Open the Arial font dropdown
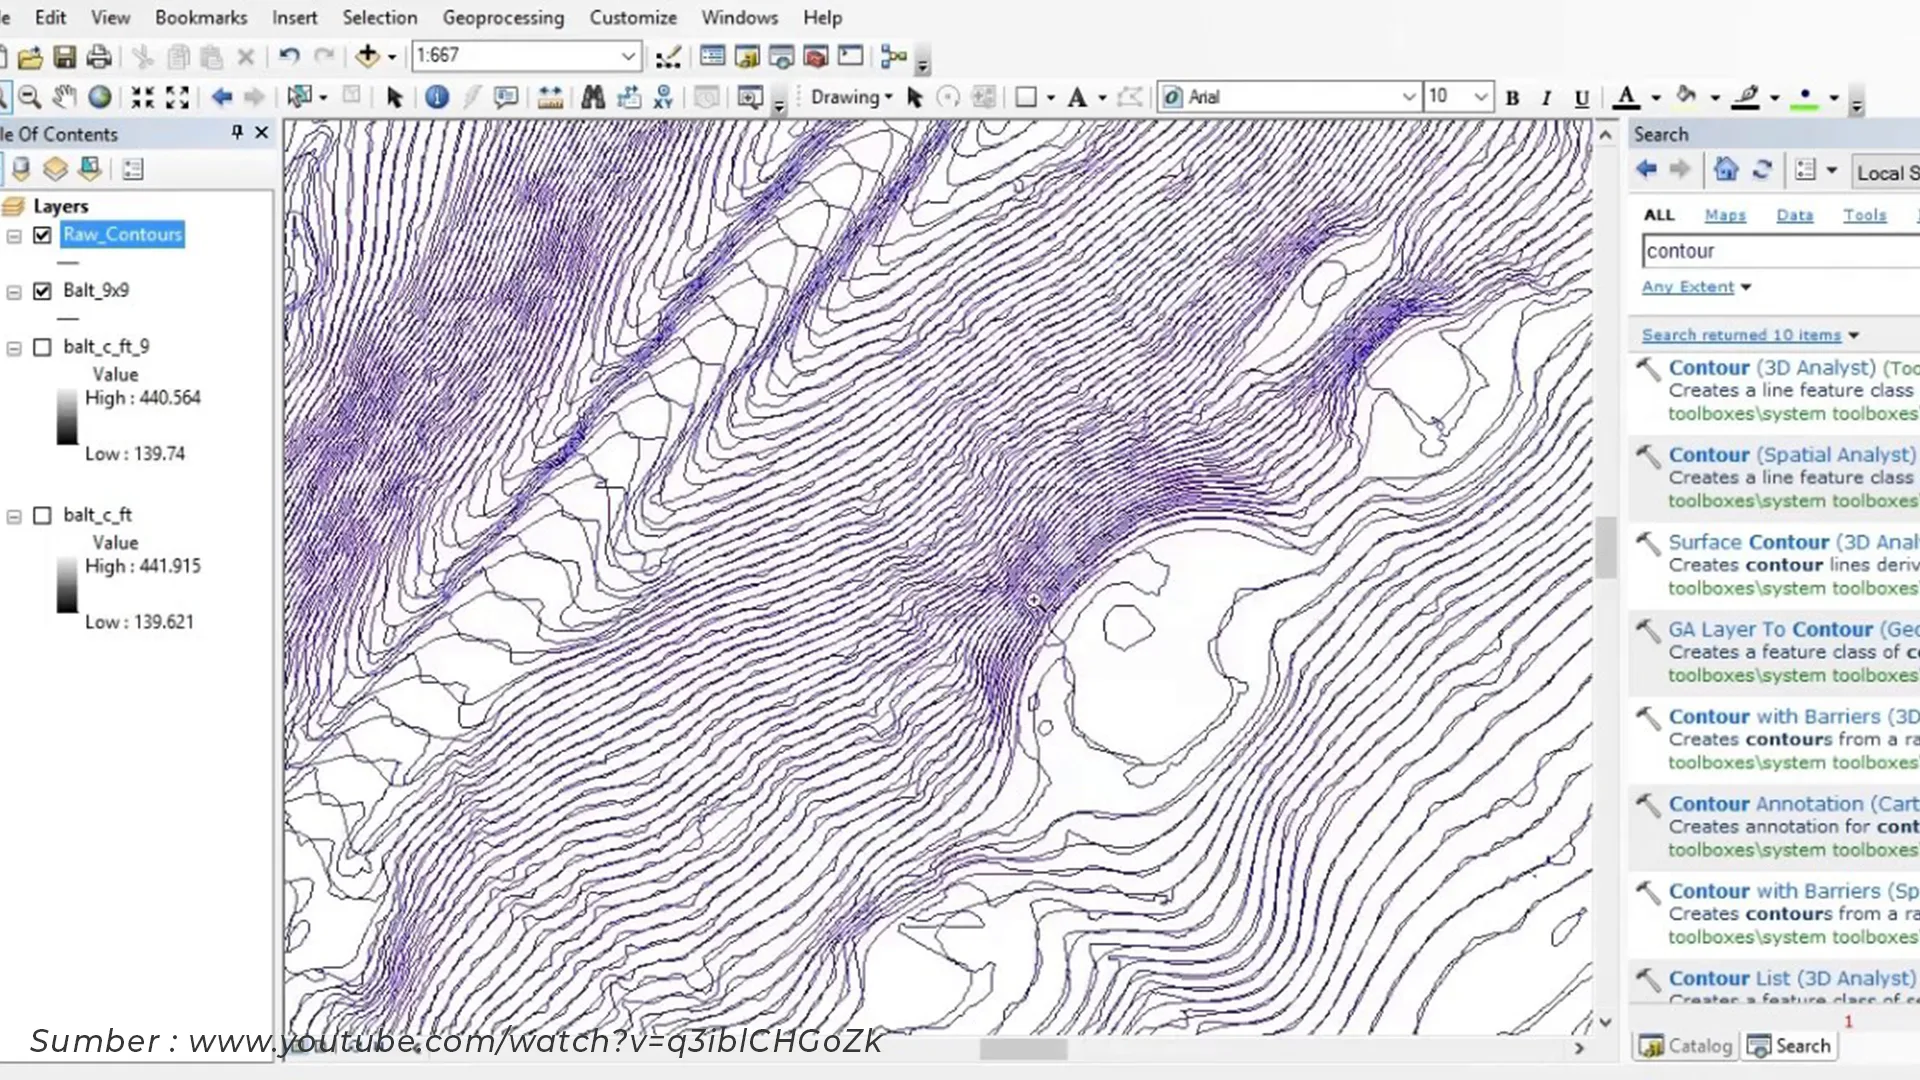 point(1408,97)
